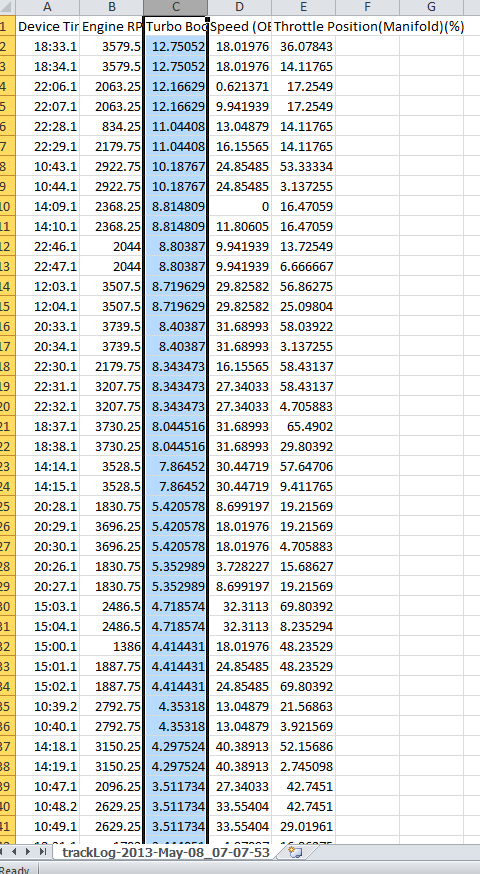Image resolution: width=480 pixels, height=874 pixels.
Task: Click the 3.511734 cell in row 40
Action: click(176, 807)
